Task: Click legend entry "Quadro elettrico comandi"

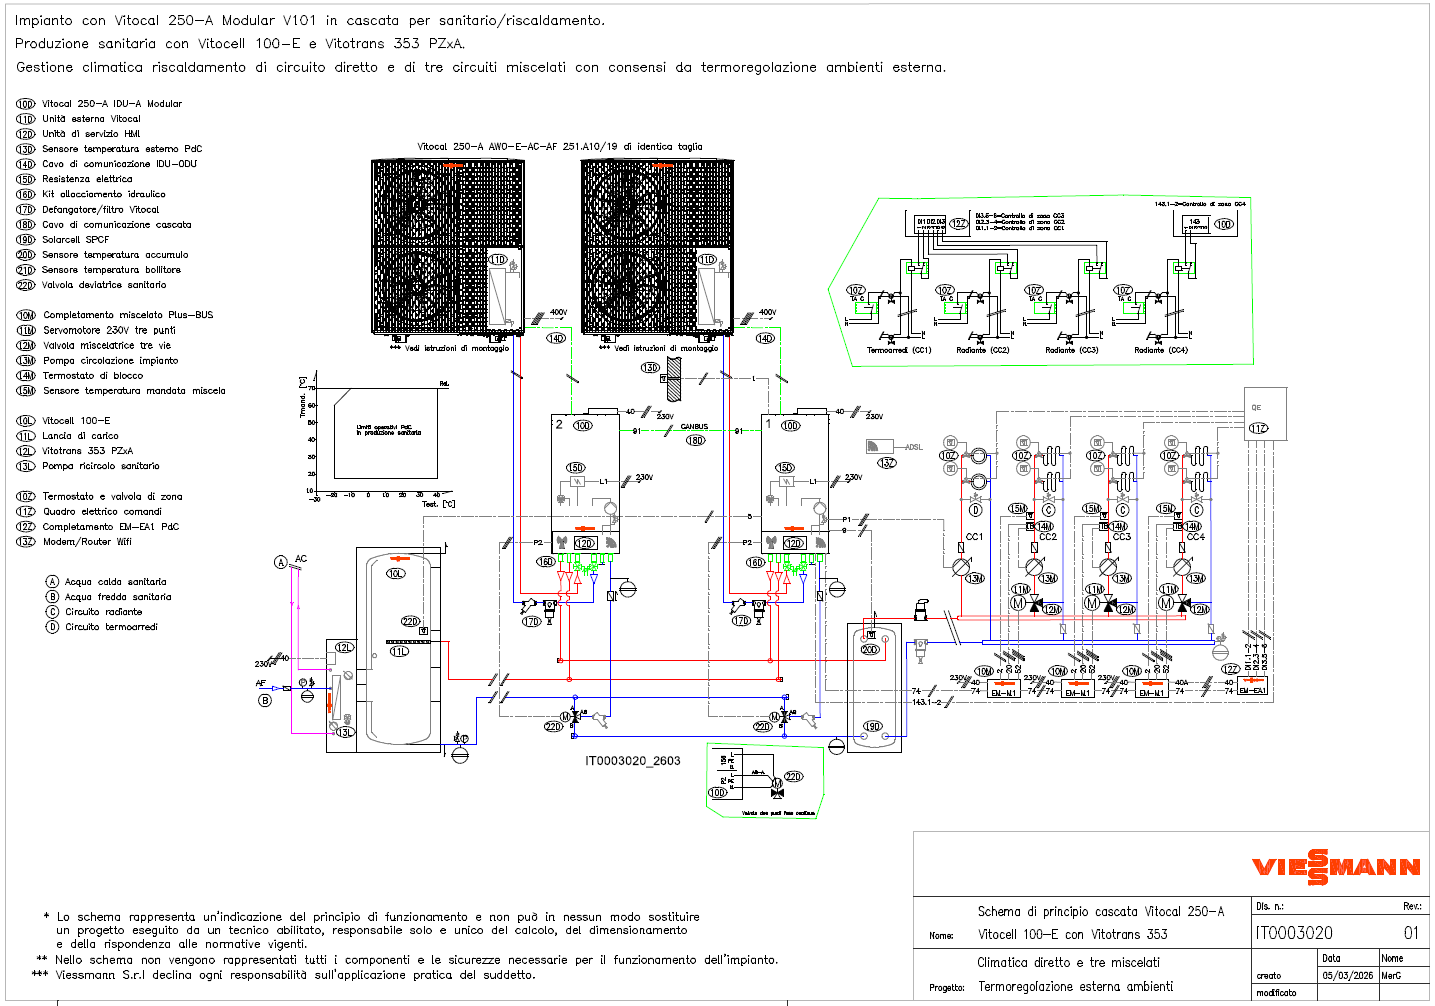Action: pos(102,512)
